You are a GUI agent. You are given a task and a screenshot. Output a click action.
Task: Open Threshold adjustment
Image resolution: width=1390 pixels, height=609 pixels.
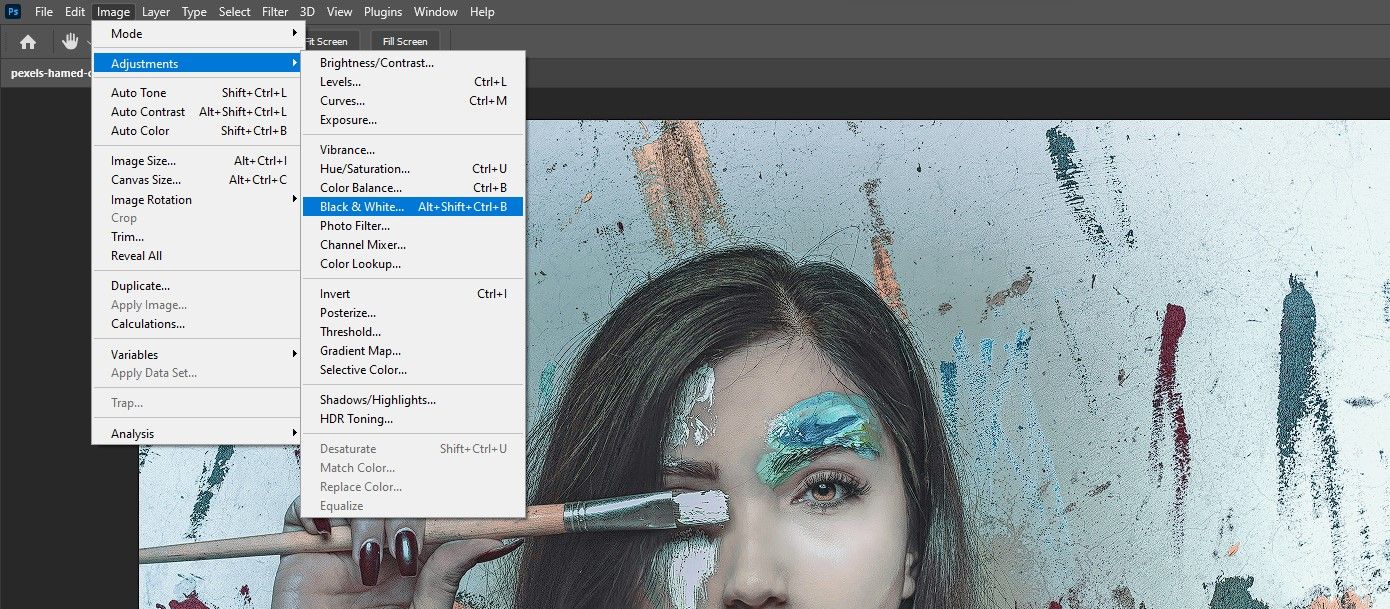click(413, 332)
